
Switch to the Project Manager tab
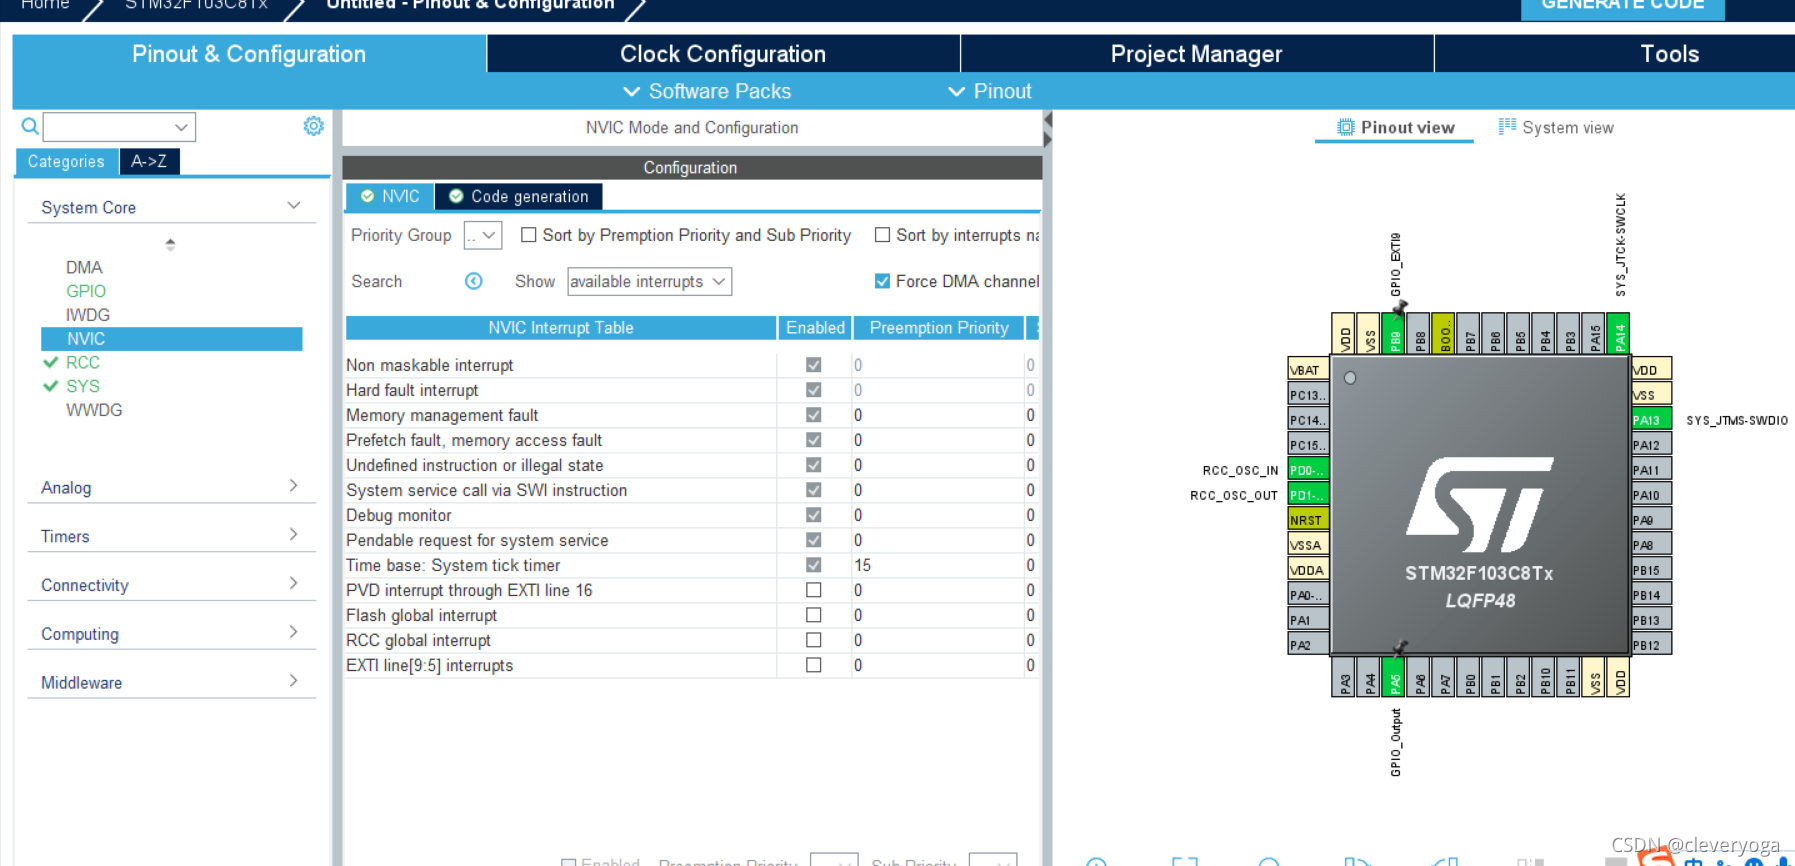[x=1196, y=54]
